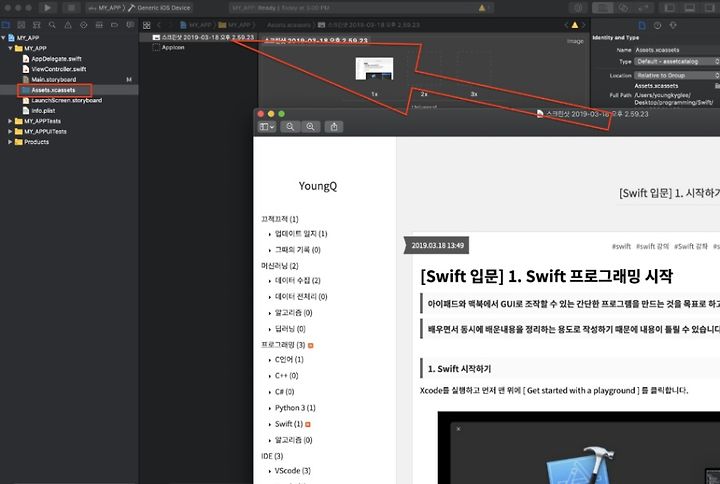Viewport: 720px width, 484px height.
Task: Select Assets.xcassets in the navigator
Action: [53, 90]
